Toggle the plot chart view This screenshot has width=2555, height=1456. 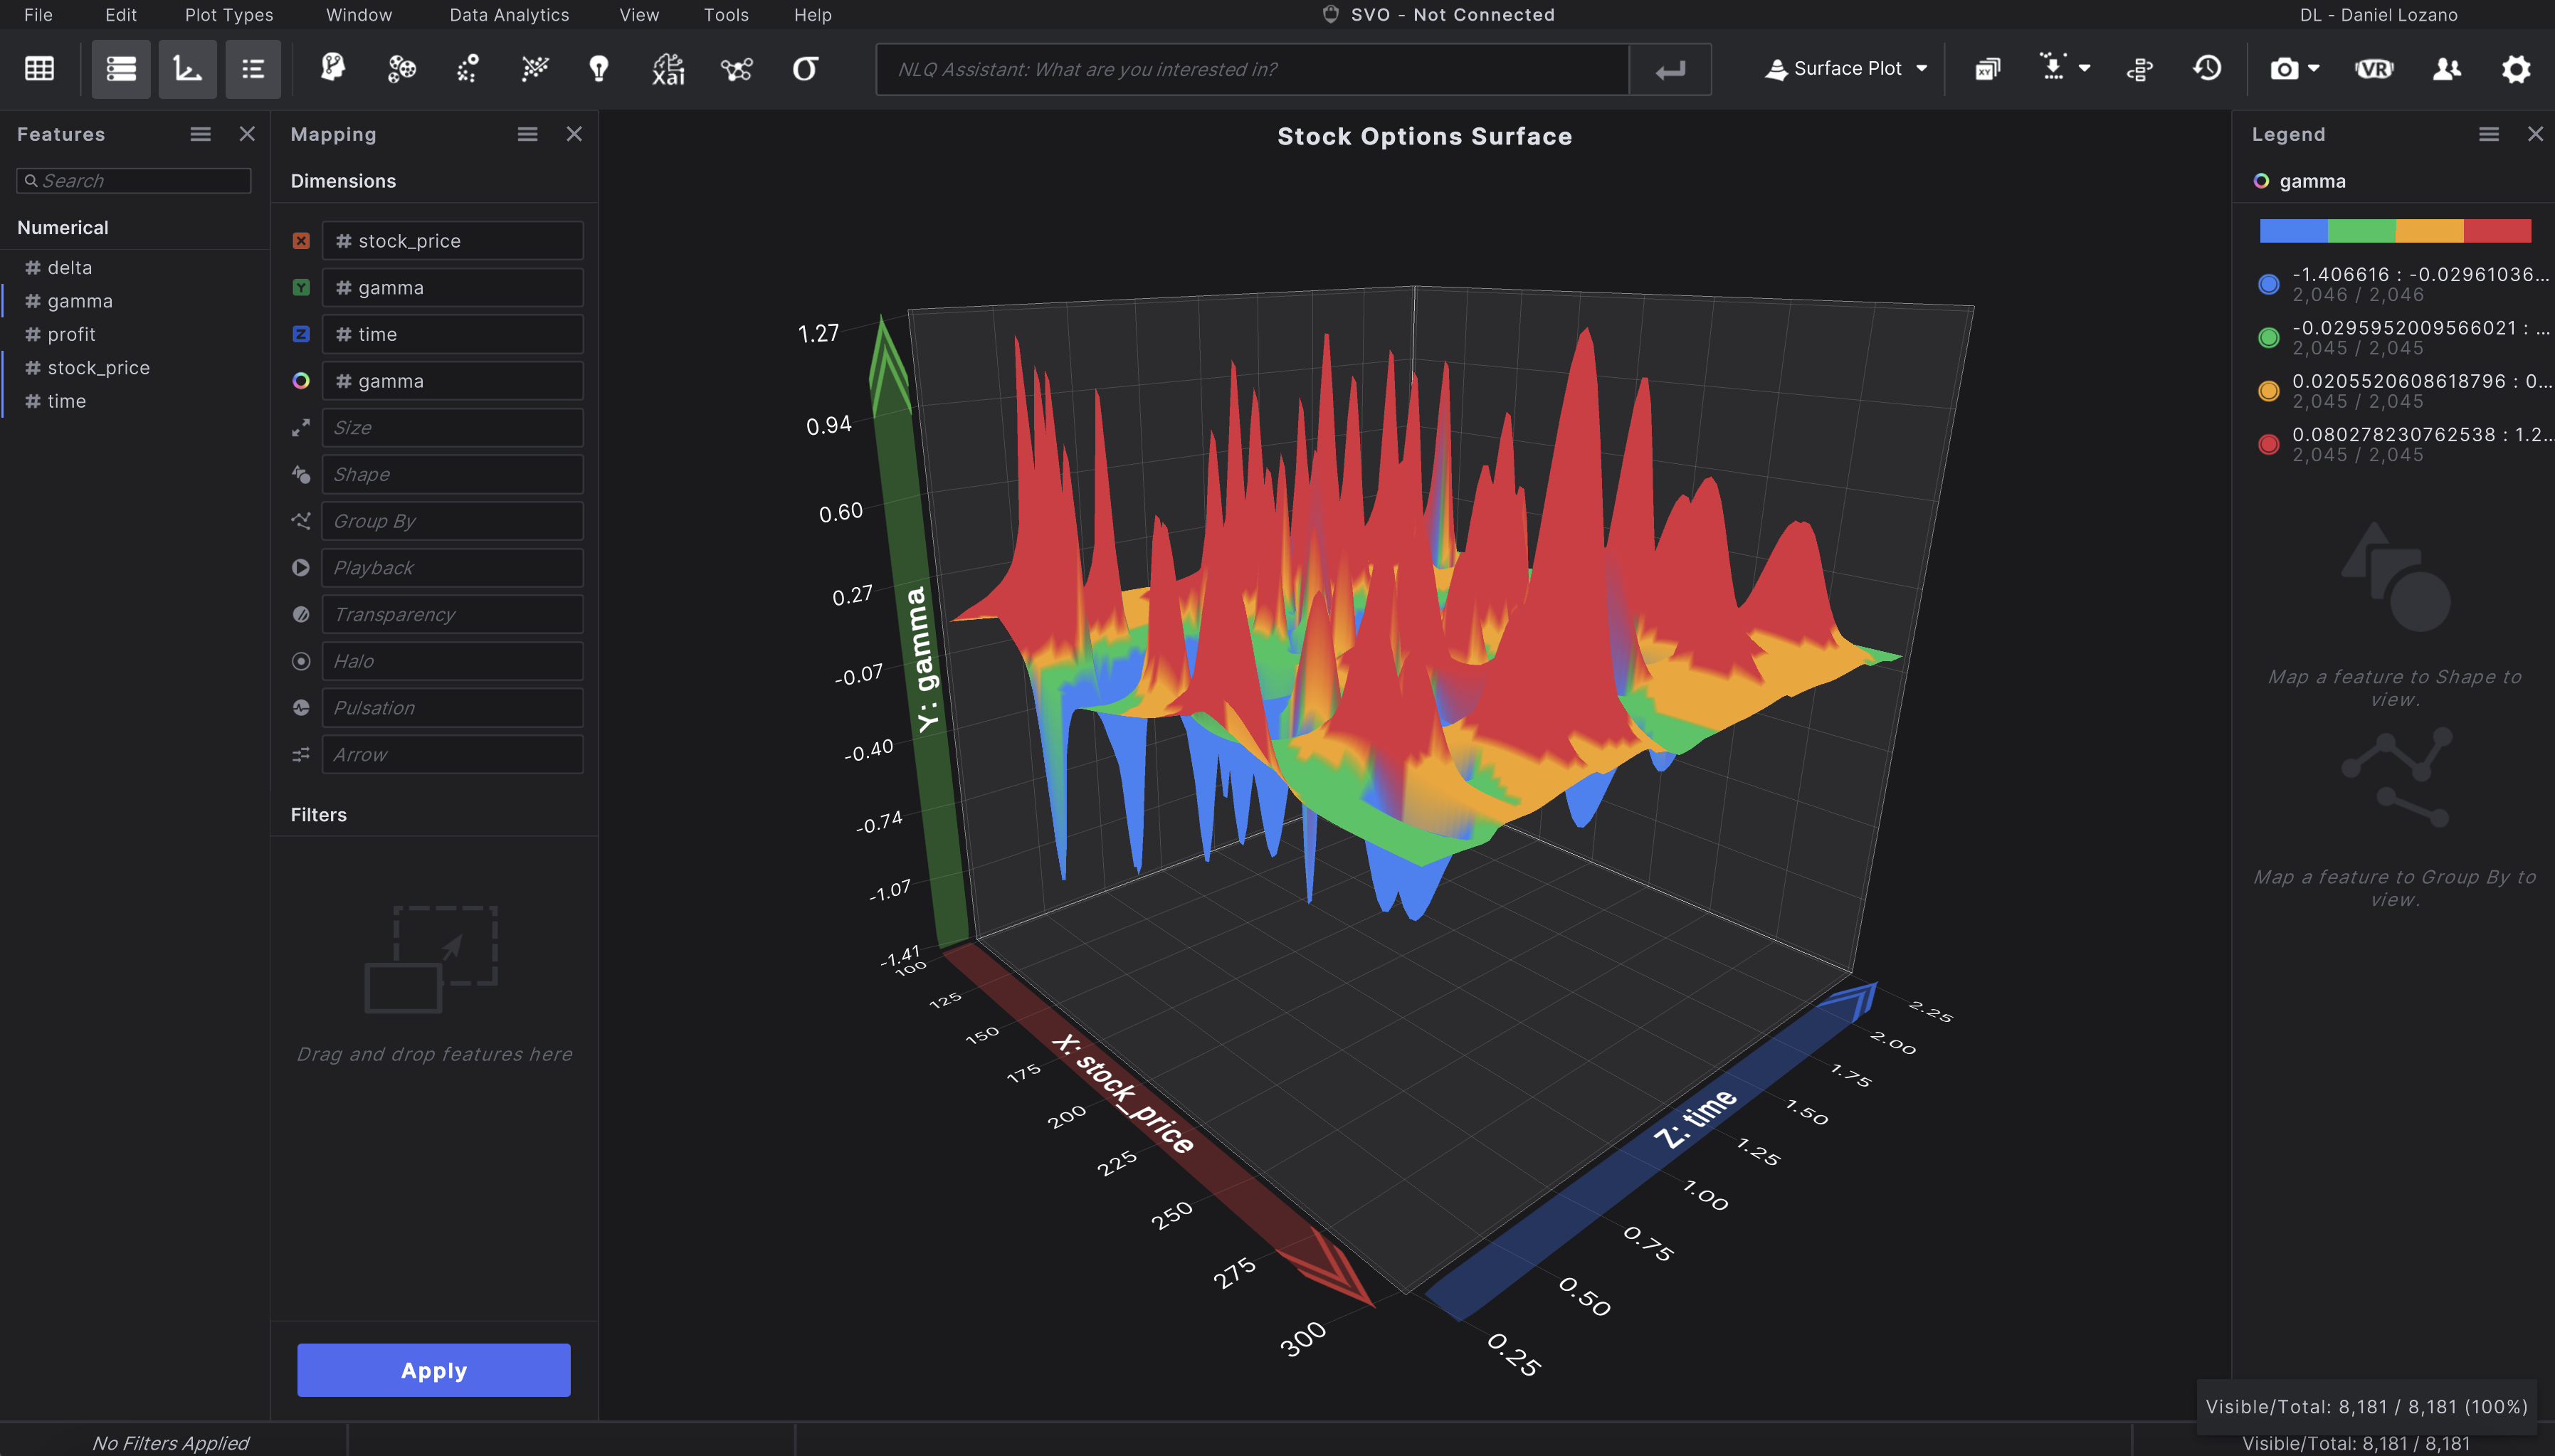[188, 69]
